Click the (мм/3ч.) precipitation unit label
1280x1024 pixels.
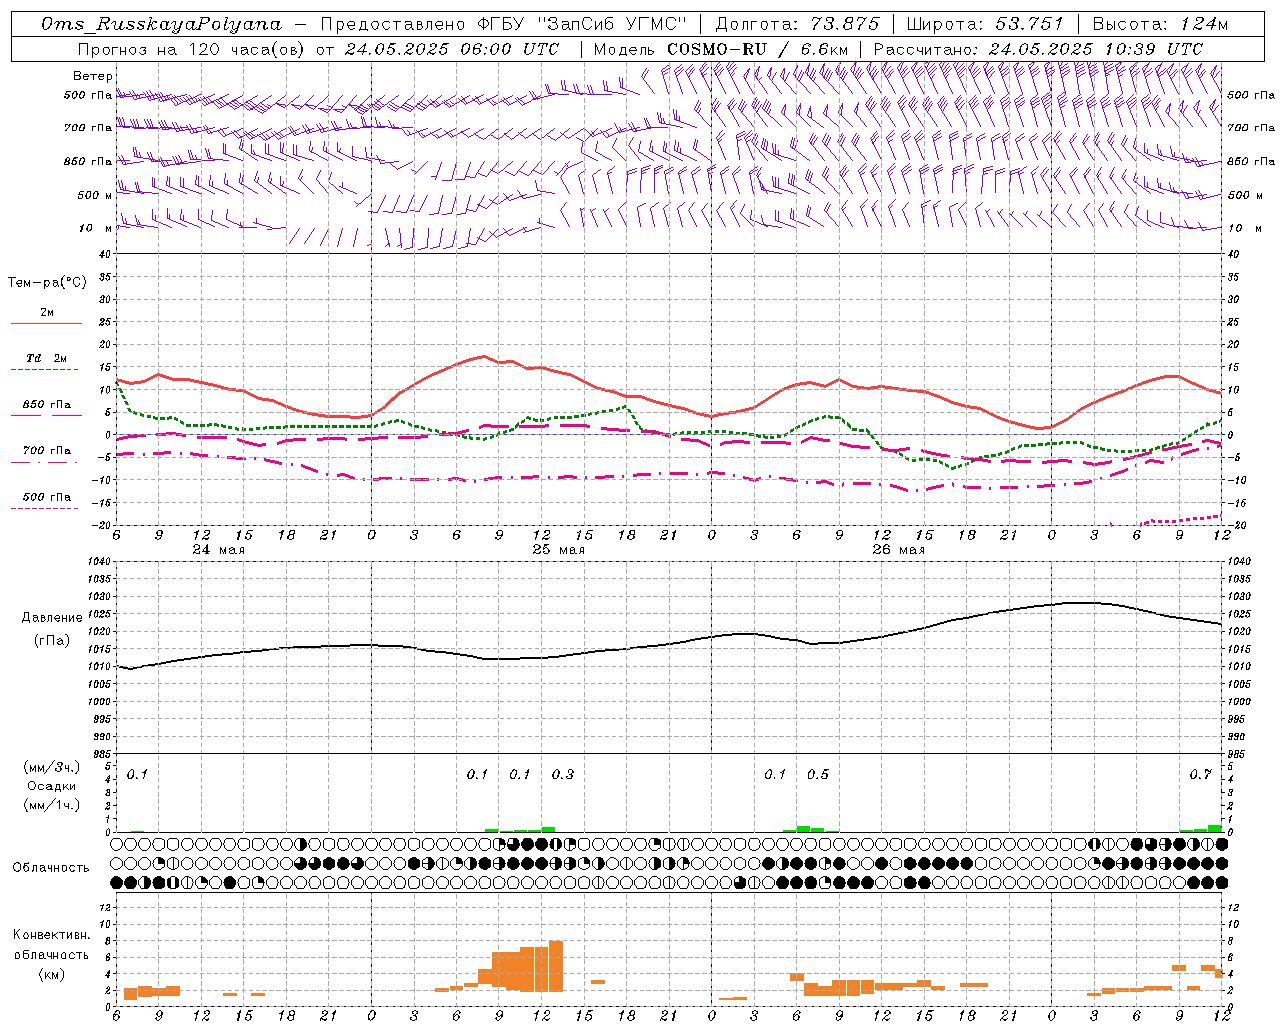(x=52, y=768)
